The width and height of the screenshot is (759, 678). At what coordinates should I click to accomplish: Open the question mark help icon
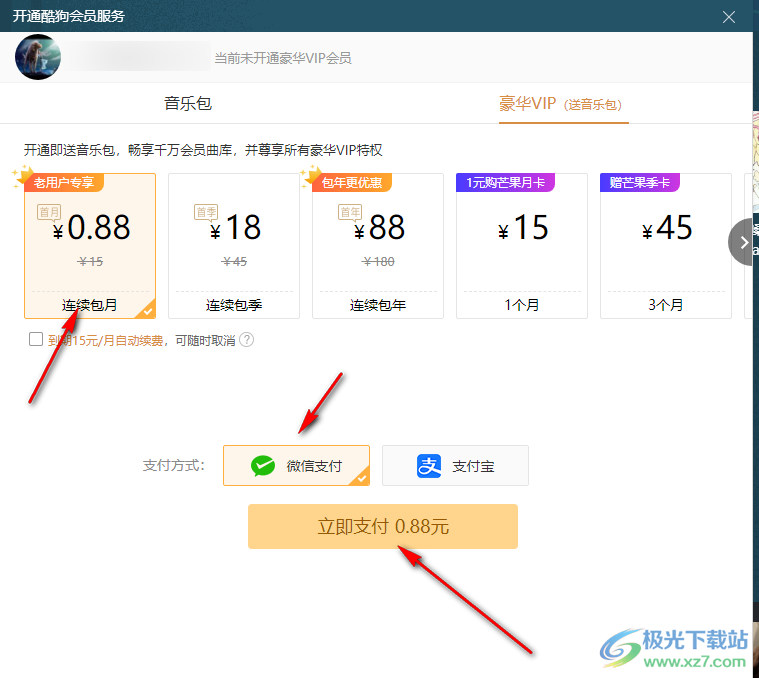pyautogui.click(x=246, y=340)
